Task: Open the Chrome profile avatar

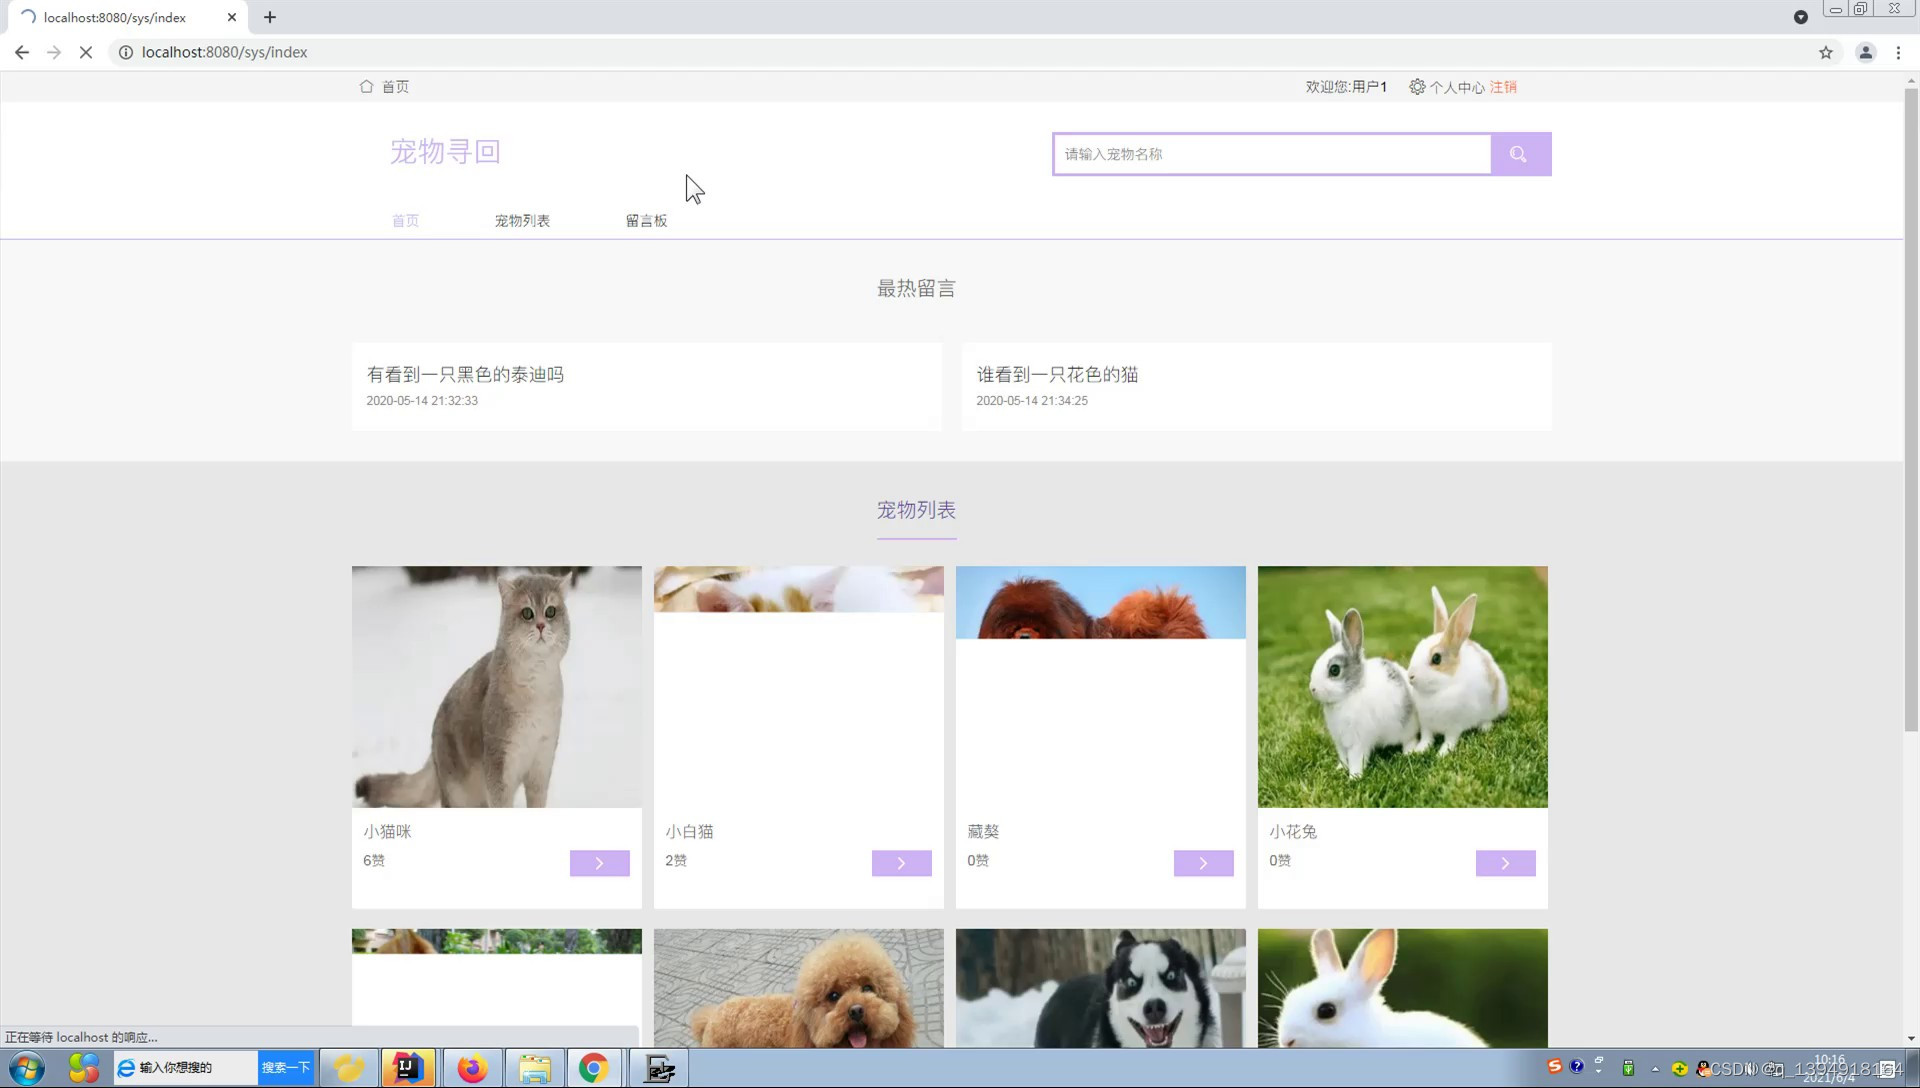Action: coord(1866,52)
